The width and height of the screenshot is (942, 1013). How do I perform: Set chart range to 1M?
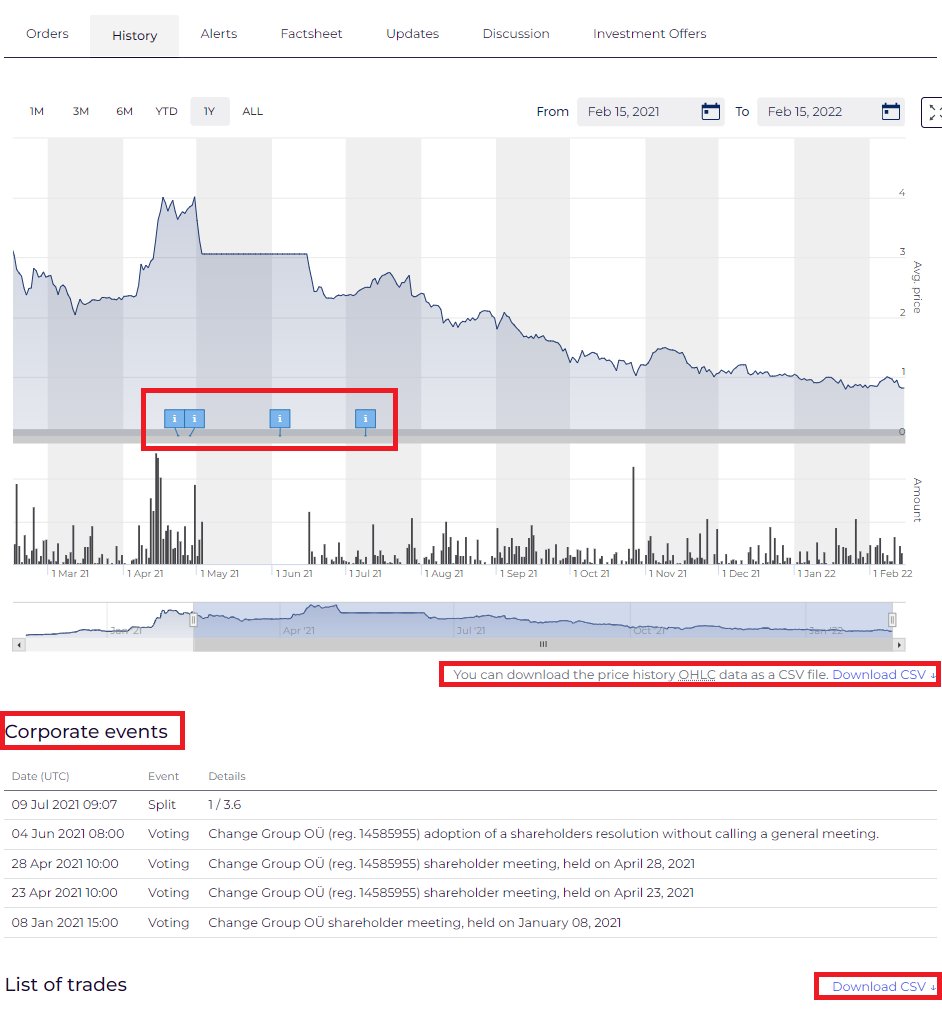[x=37, y=111]
